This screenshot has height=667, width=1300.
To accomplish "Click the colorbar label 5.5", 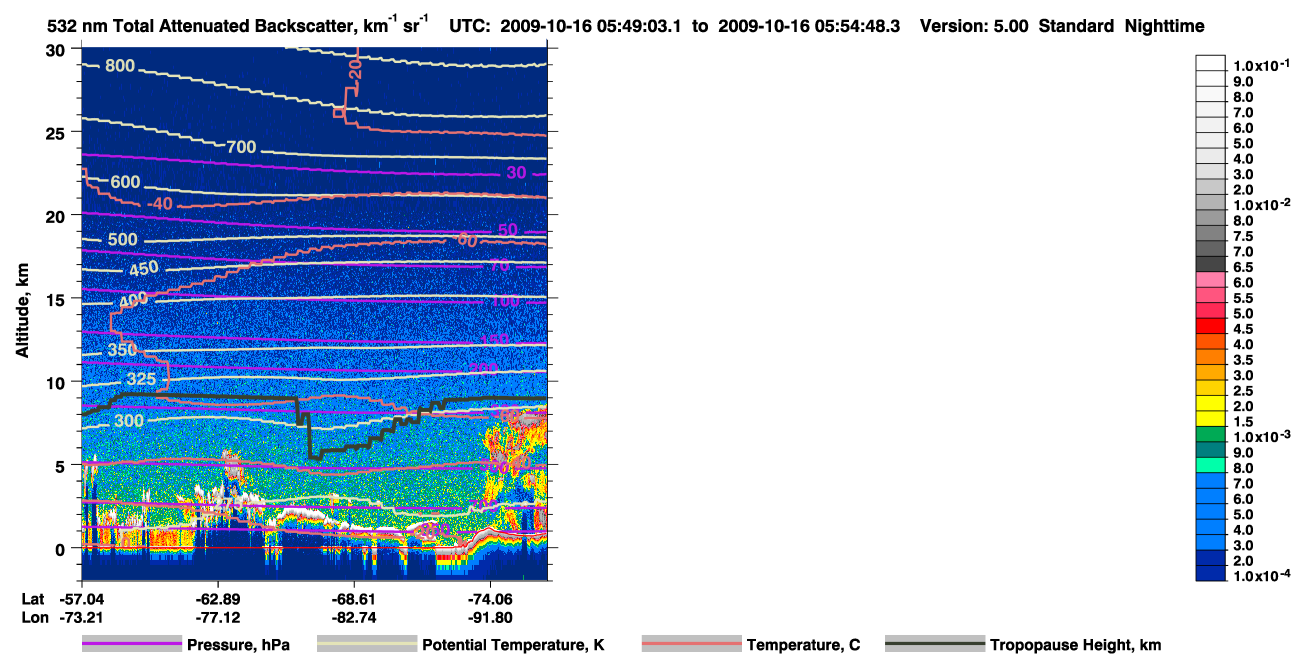I will pos(1243,298).
